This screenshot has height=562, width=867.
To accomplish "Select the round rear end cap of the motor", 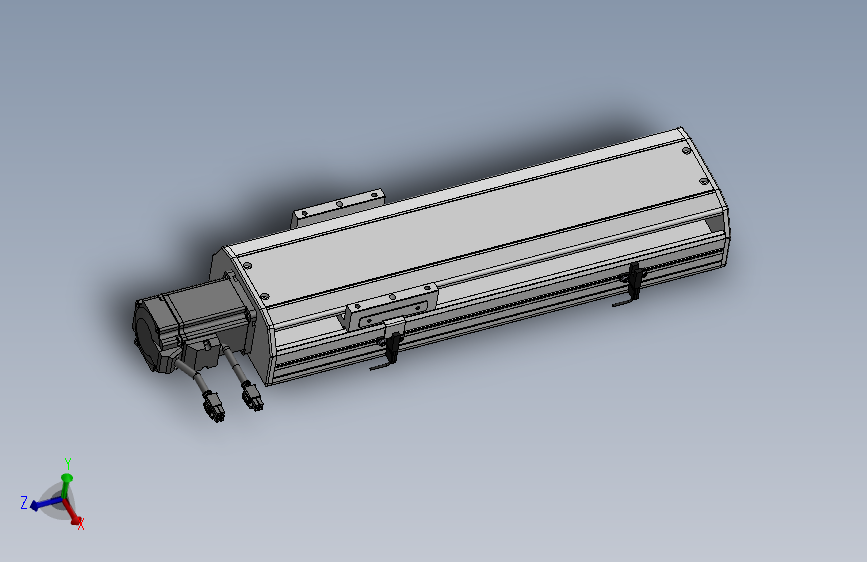I will click(146, 335).
